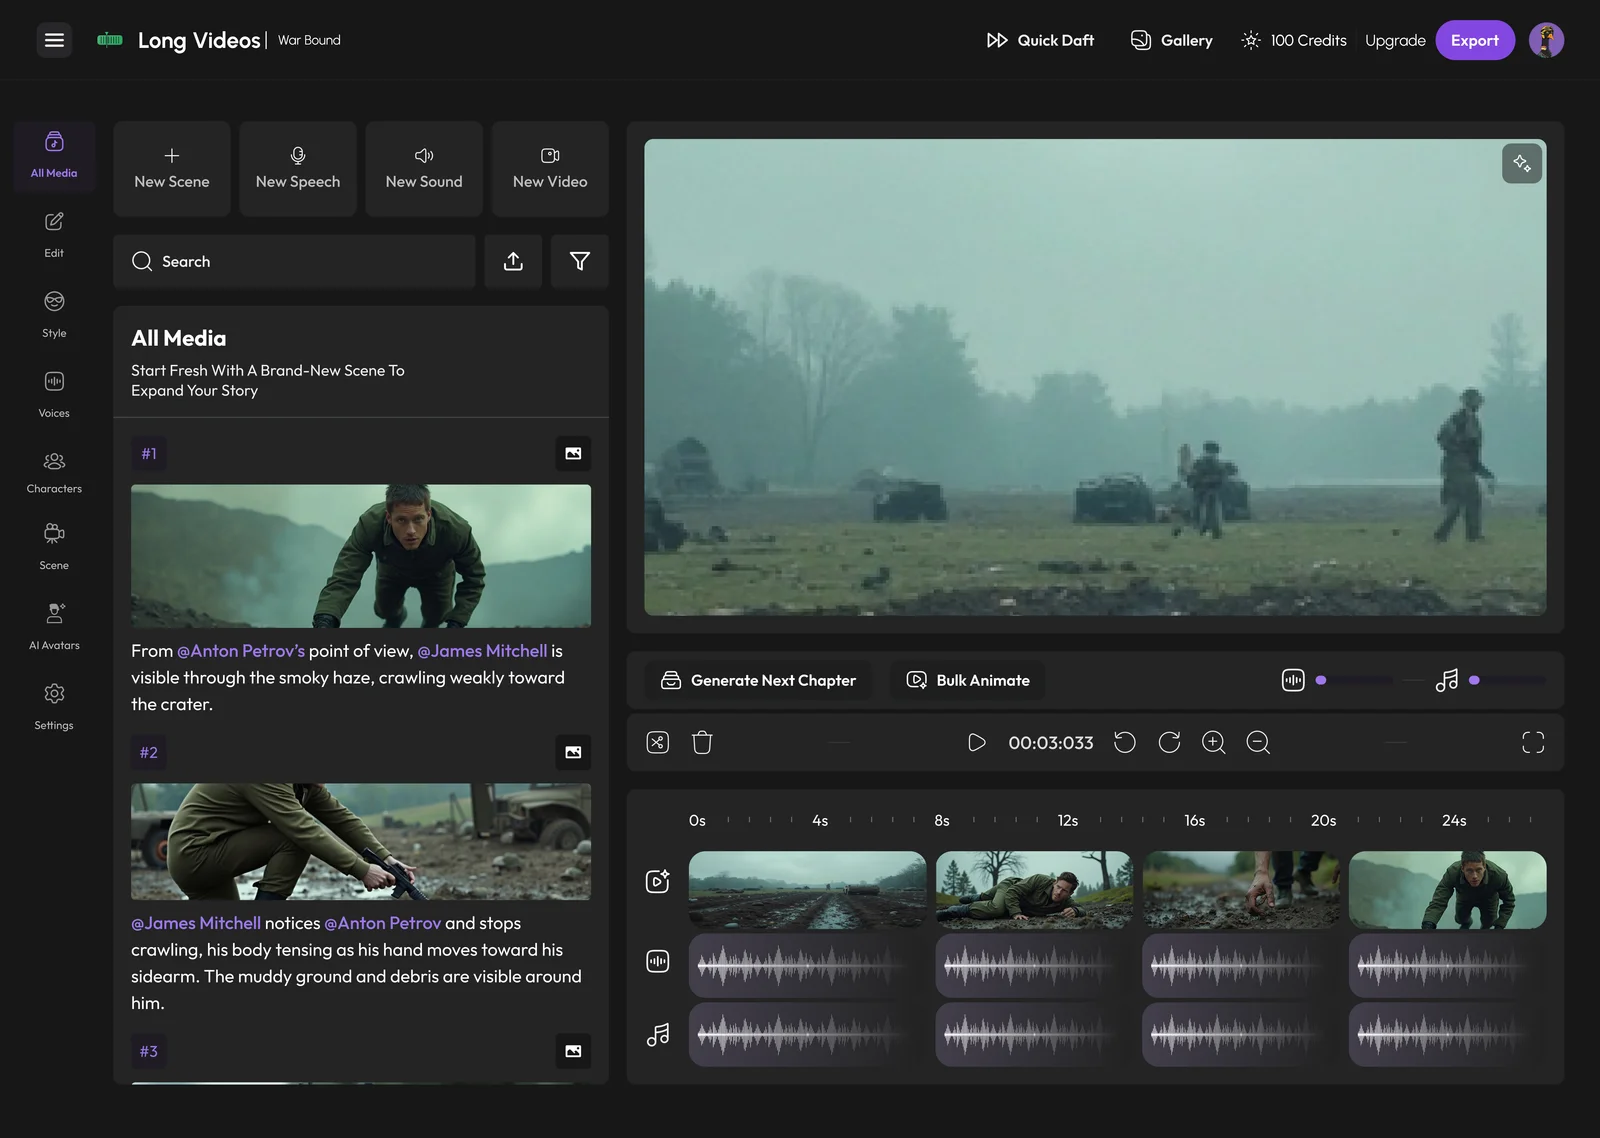Open the Edit sidebar panel

[x=54, y=235]
